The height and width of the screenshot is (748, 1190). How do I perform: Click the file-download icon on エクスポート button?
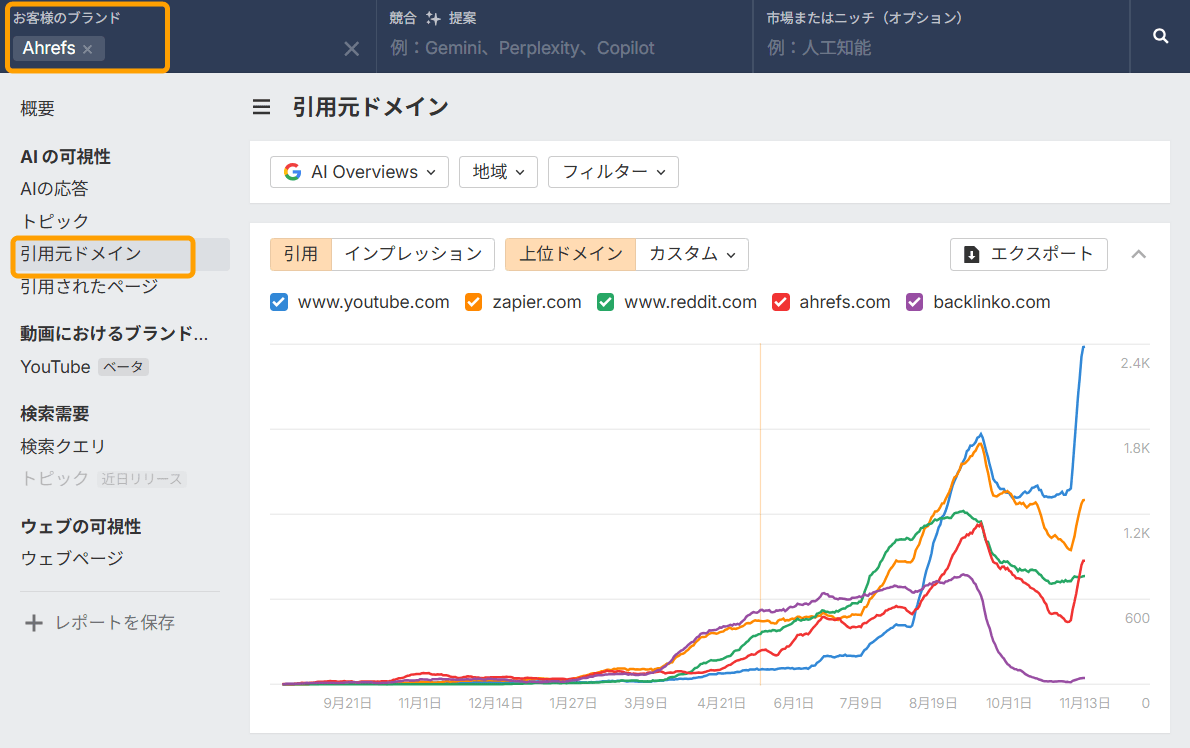(x=971, y=254)
